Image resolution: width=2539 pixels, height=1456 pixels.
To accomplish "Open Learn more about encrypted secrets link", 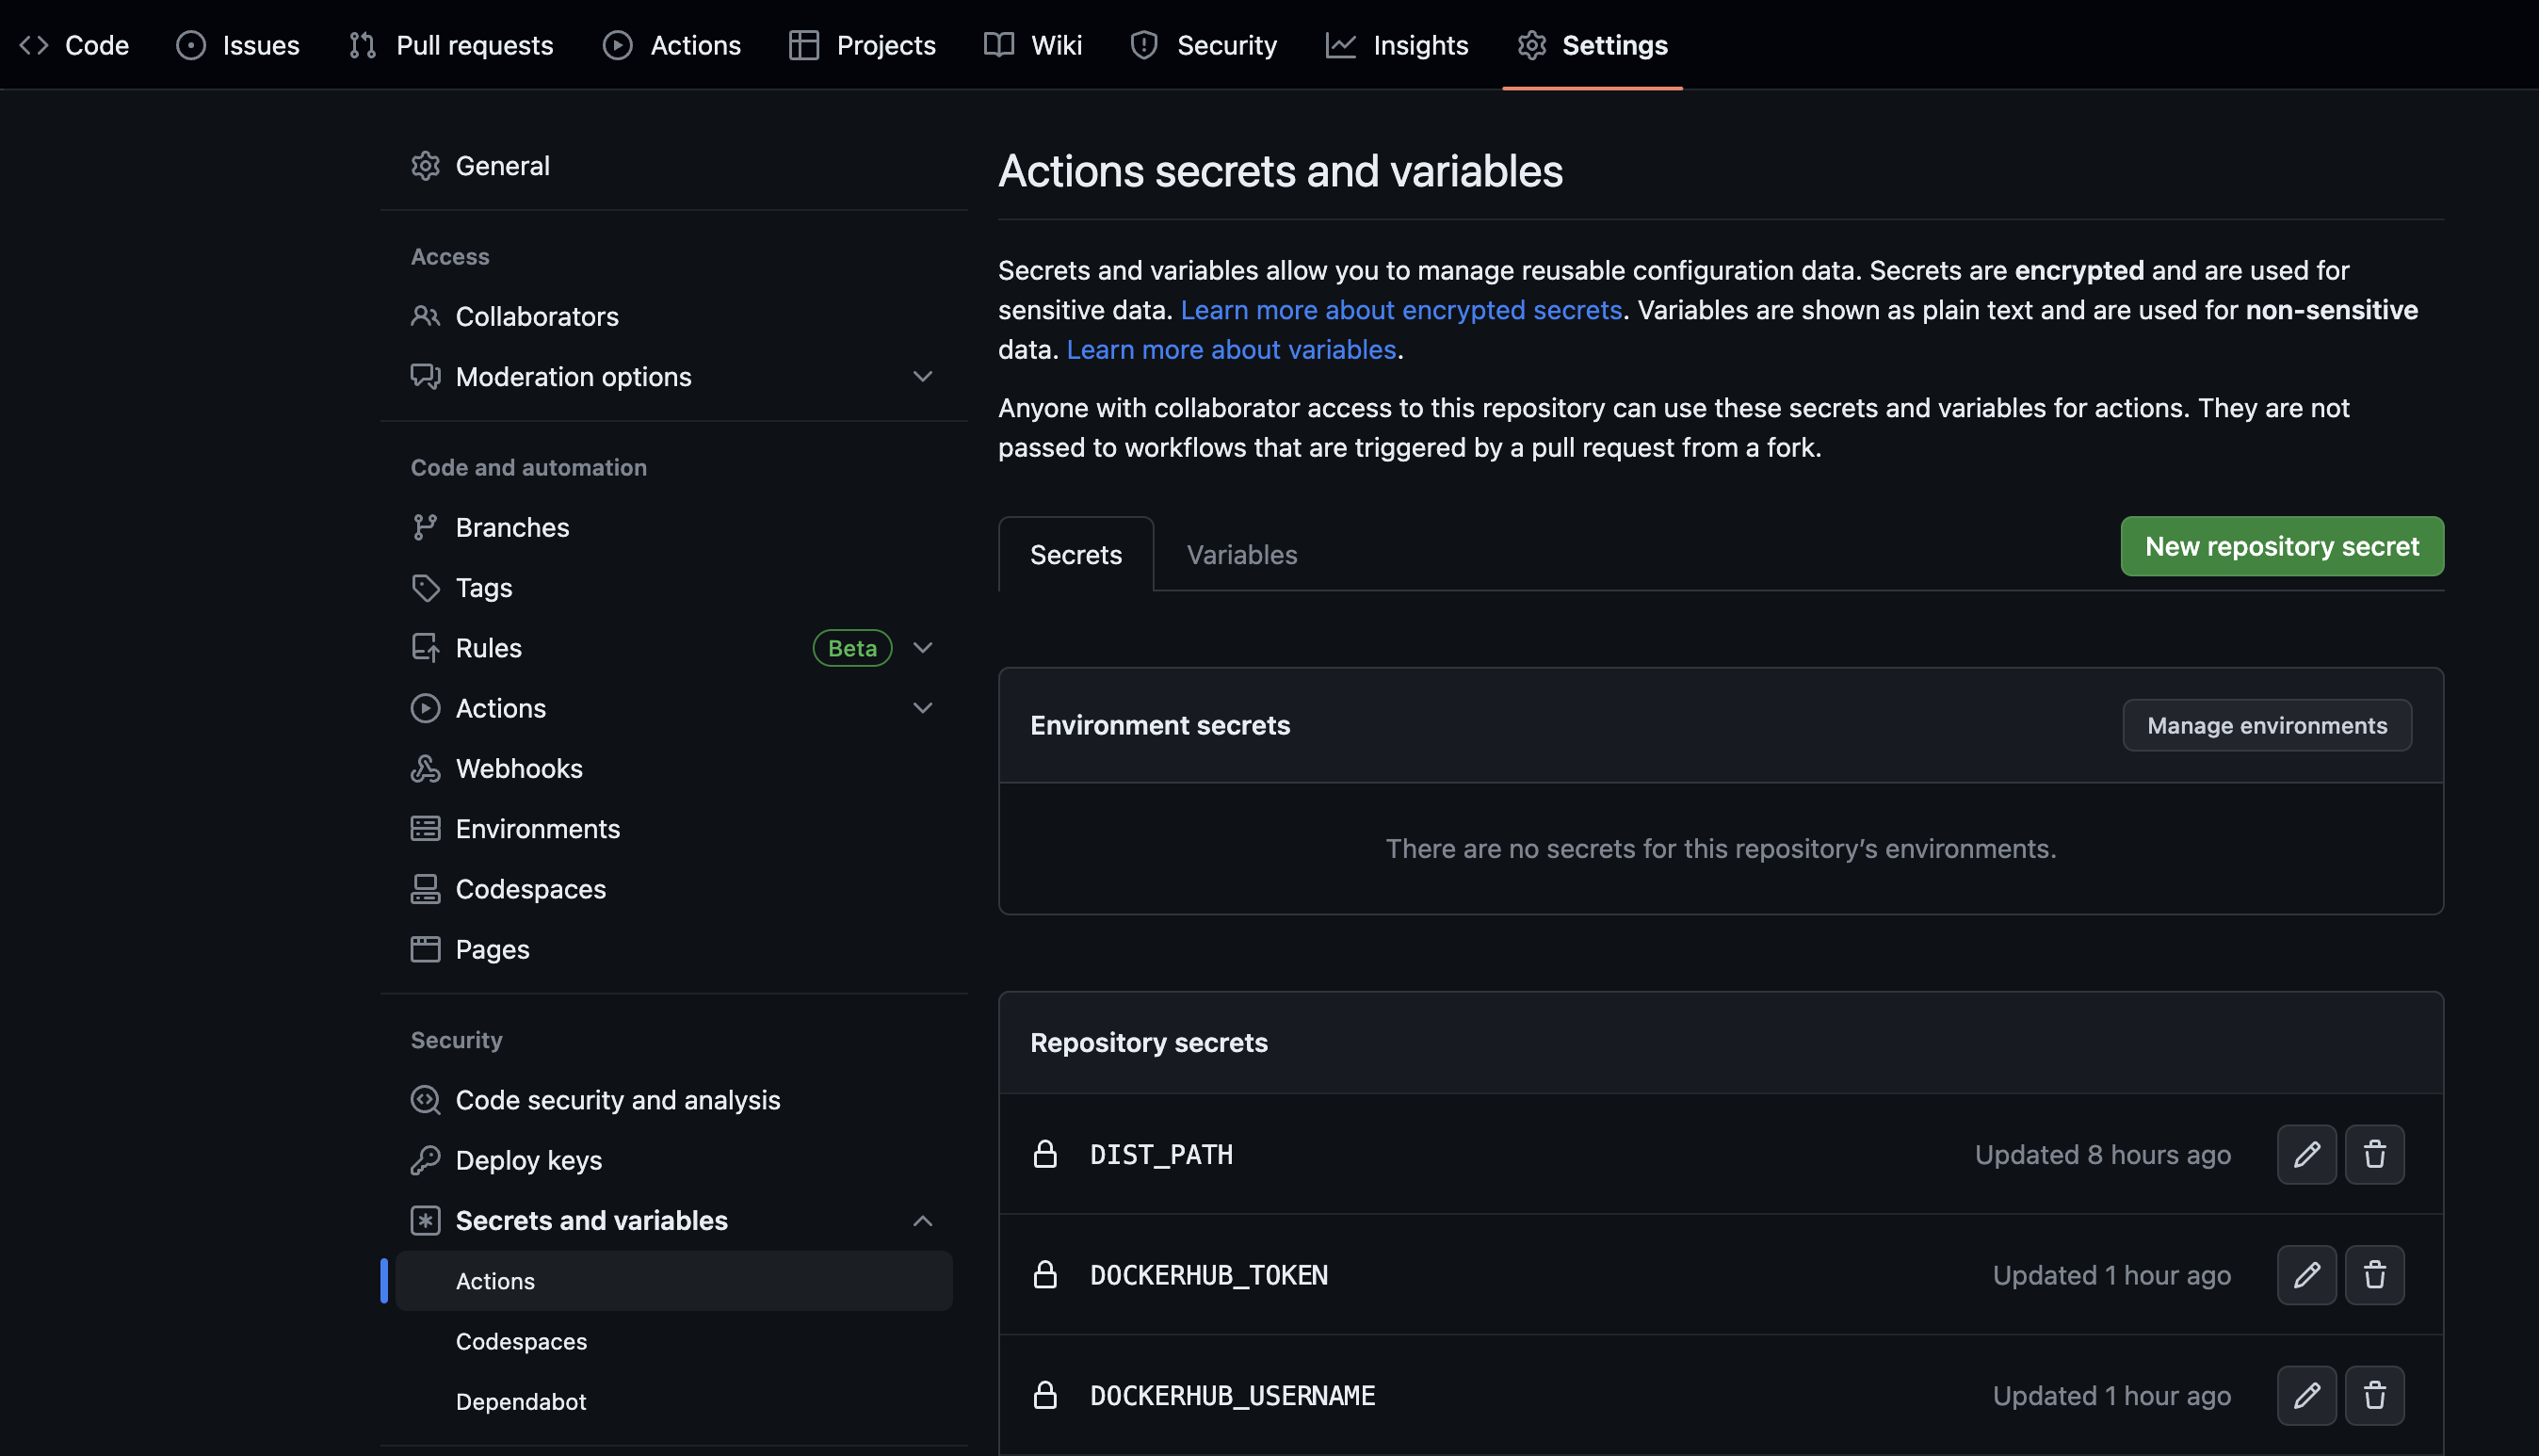I will [1400, 310].
